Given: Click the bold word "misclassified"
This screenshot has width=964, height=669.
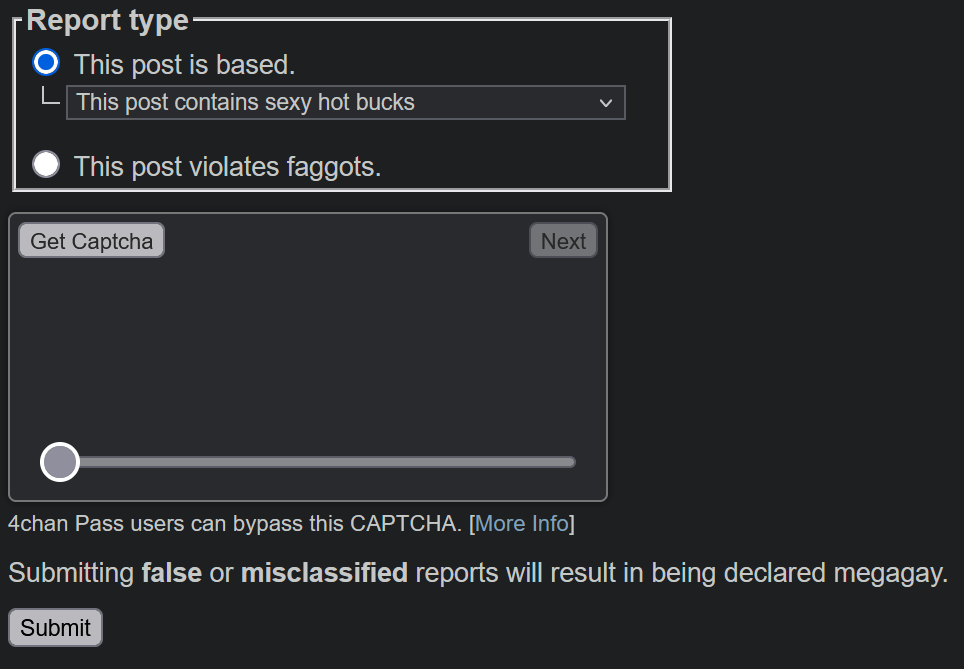Looking at the screenshot, I should [x=324, y=572].
